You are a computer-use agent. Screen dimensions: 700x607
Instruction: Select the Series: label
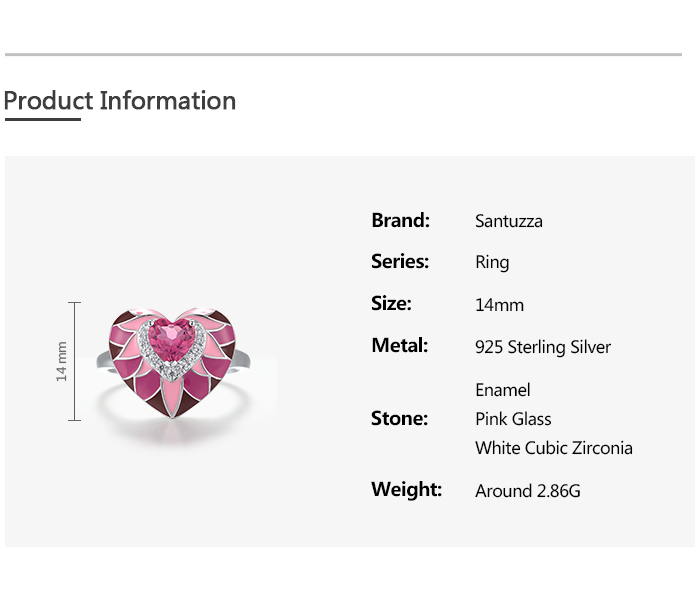(x=400, y=262)
